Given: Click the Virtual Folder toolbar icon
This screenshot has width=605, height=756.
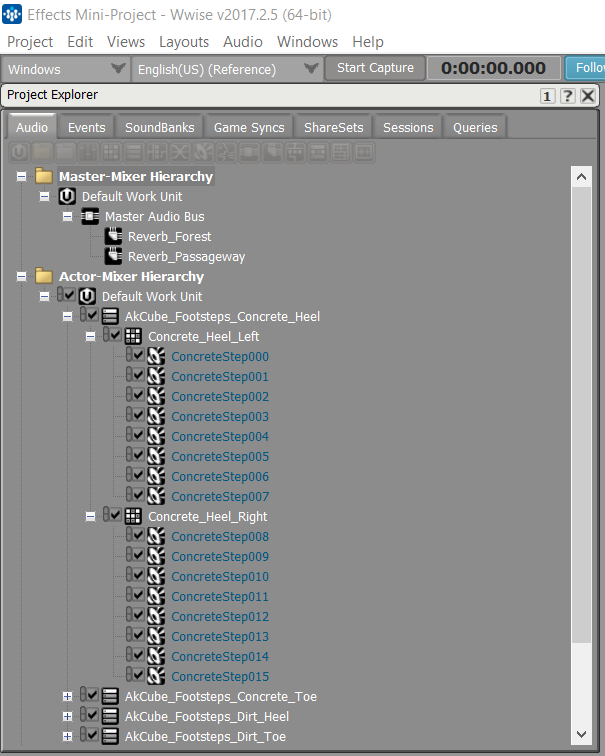Looking at the screenshot, I should pyautogui.click(x=65, y=152).
